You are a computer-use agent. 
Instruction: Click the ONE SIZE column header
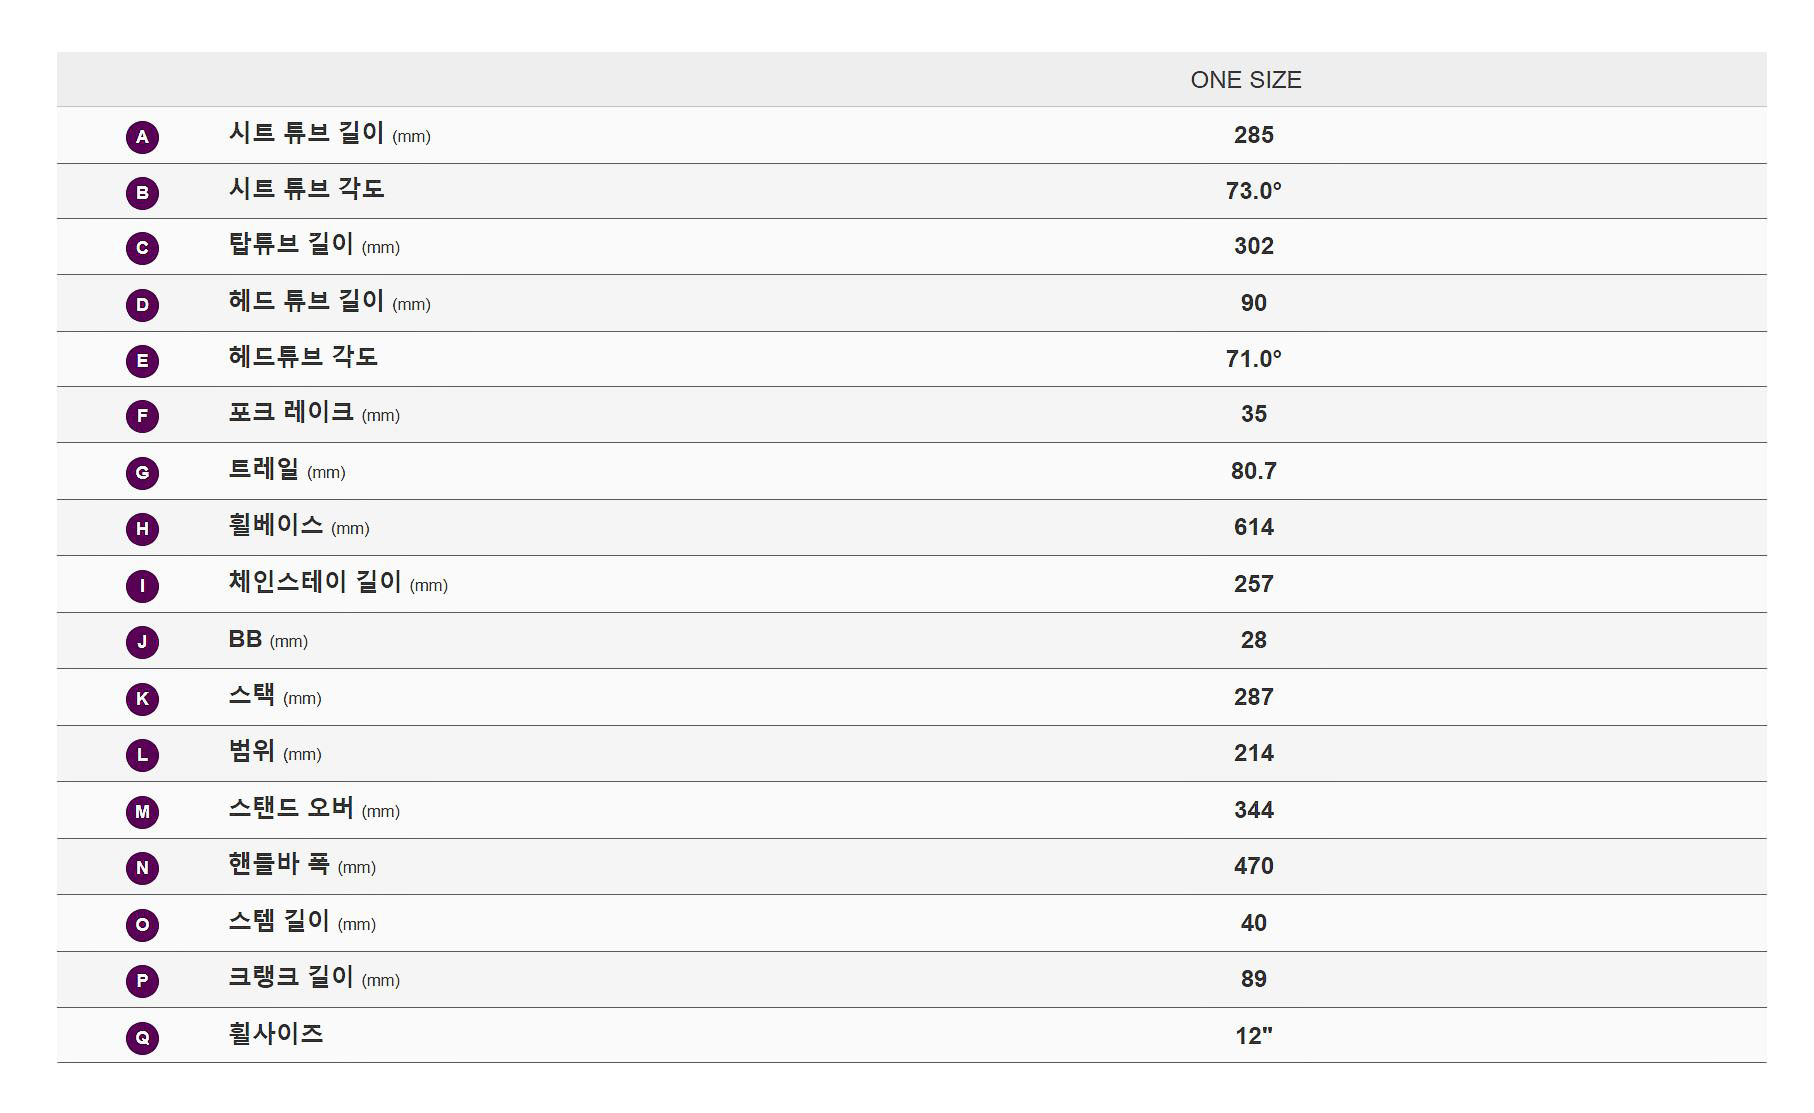point(1246,80)
